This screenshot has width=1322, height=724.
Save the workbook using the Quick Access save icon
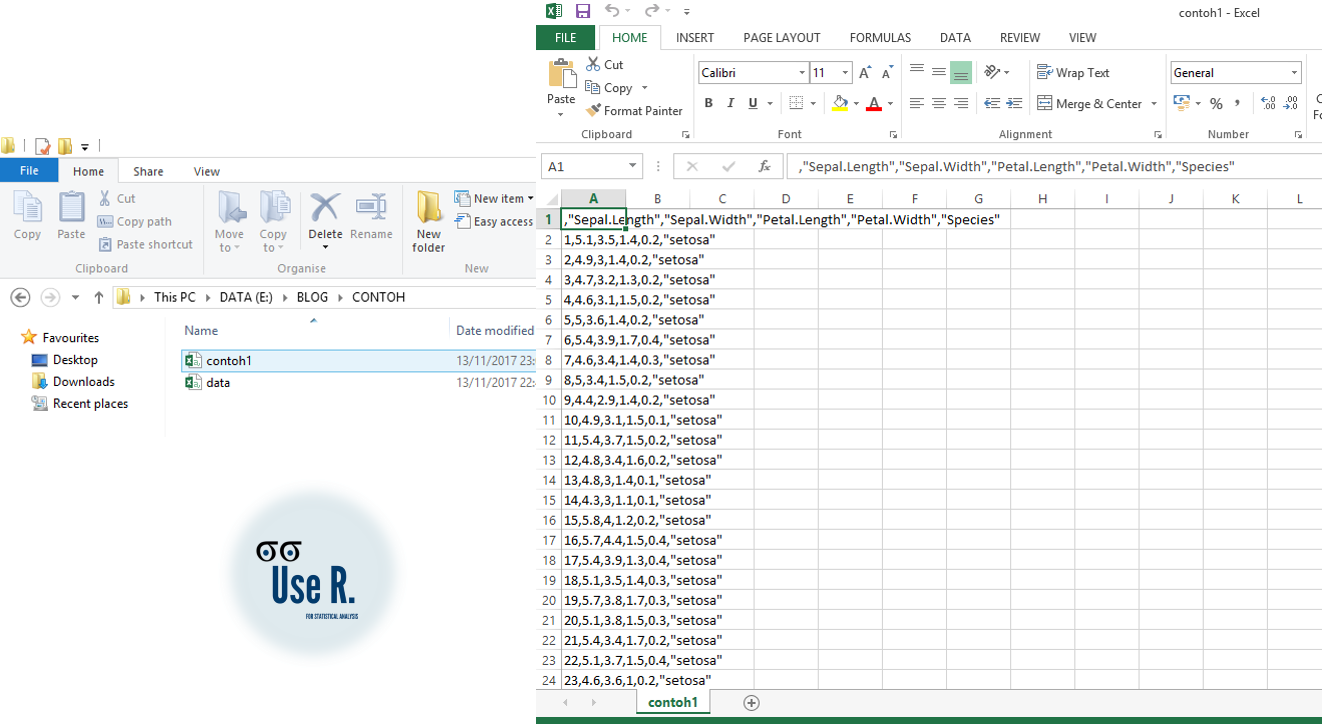coord(583,11)
